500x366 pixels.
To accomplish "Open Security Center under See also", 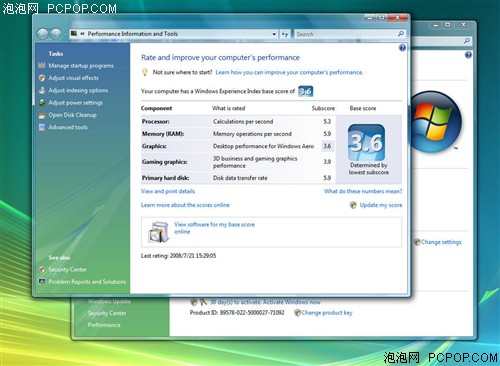I will point(68,269).
